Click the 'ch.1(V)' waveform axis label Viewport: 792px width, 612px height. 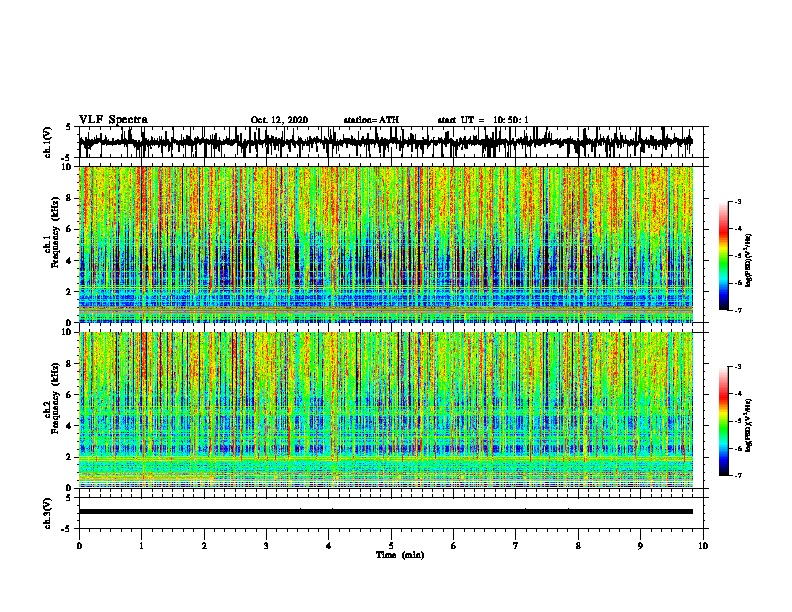pyautogui.click(x=48, y=142)
